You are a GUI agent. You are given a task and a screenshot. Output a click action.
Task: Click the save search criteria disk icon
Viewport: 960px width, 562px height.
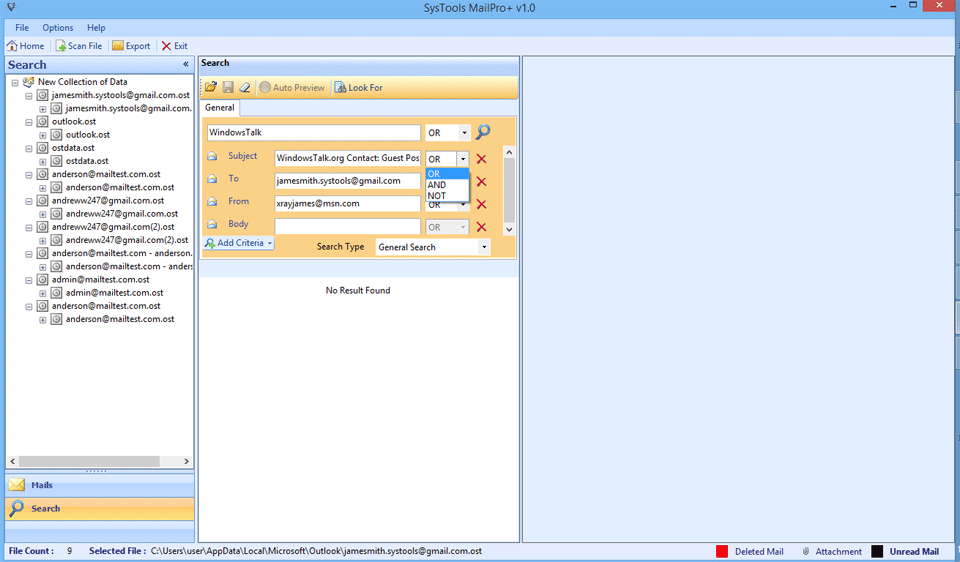(x=228, y=88)
